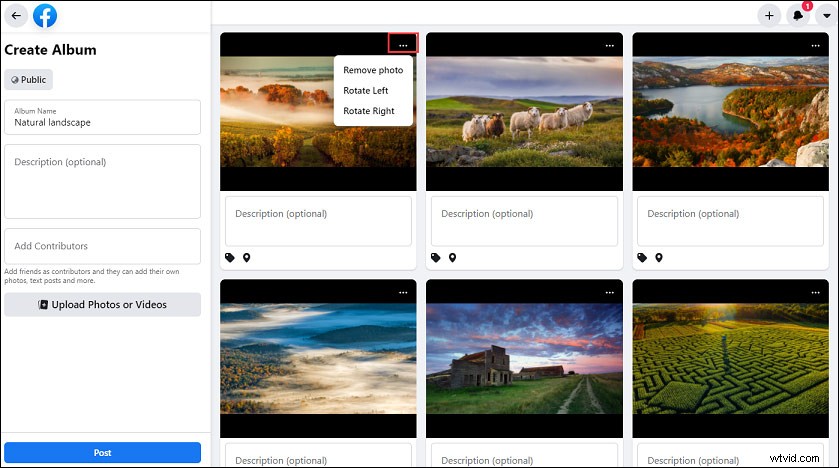Viewport: 839px width, 468px height.
Task: Go back using the left arrow icon
Action: coord(16,16)
